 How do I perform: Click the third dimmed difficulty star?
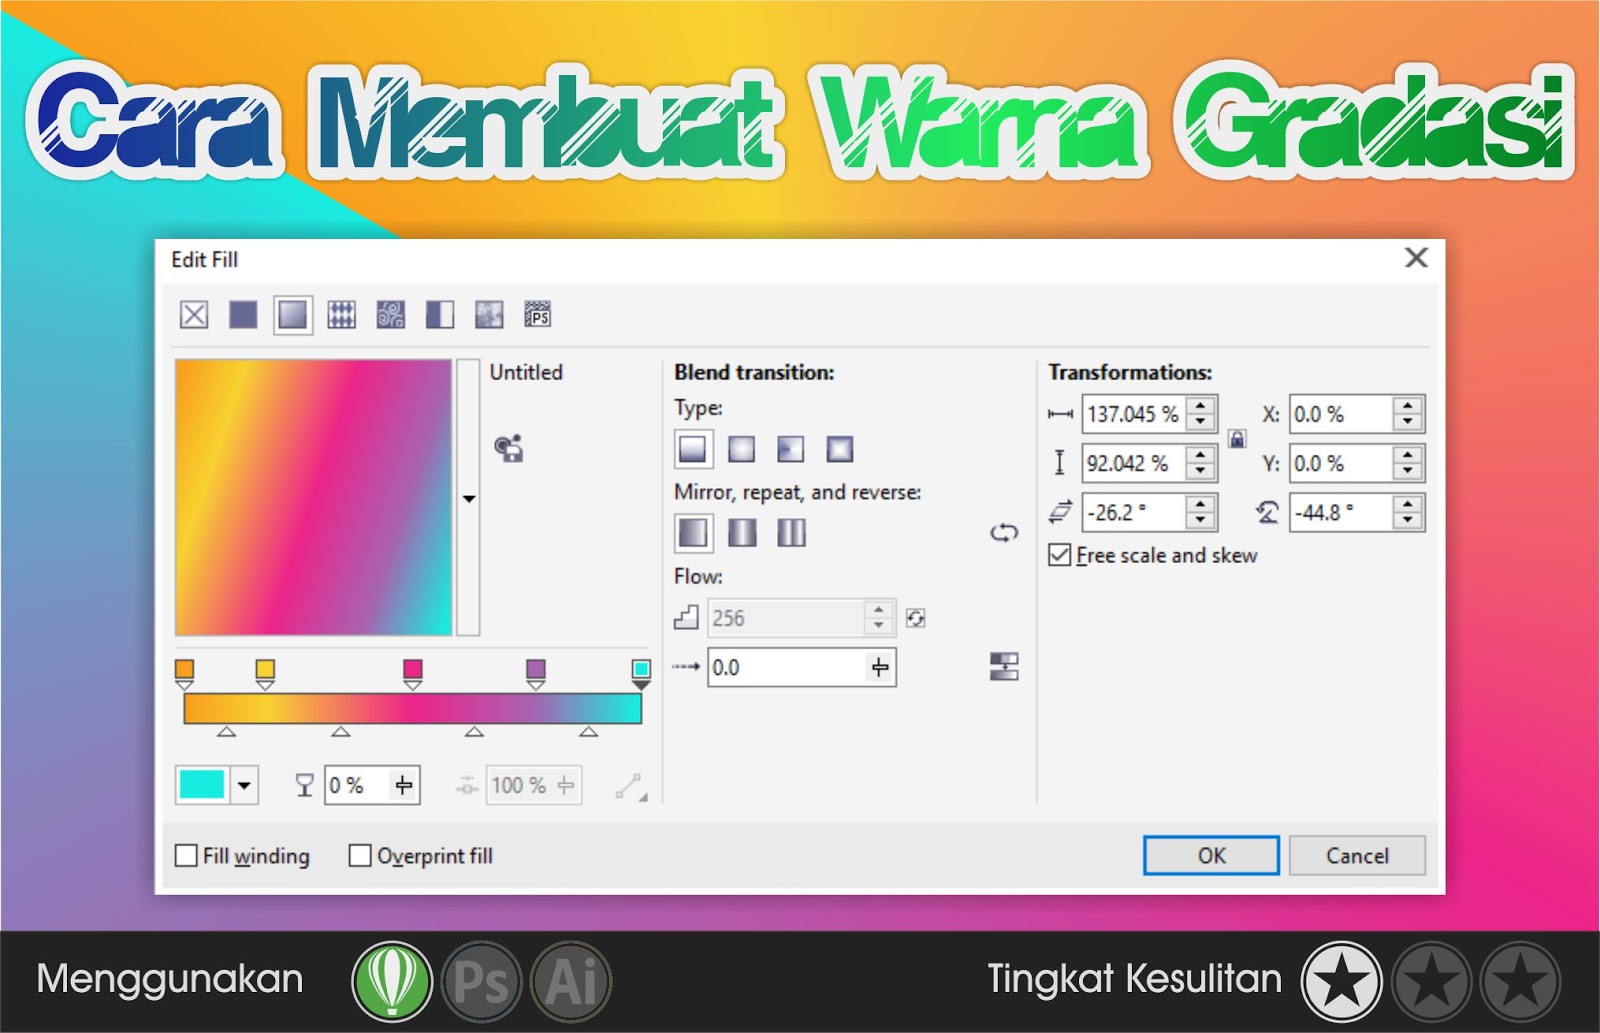coord(1520,982)
